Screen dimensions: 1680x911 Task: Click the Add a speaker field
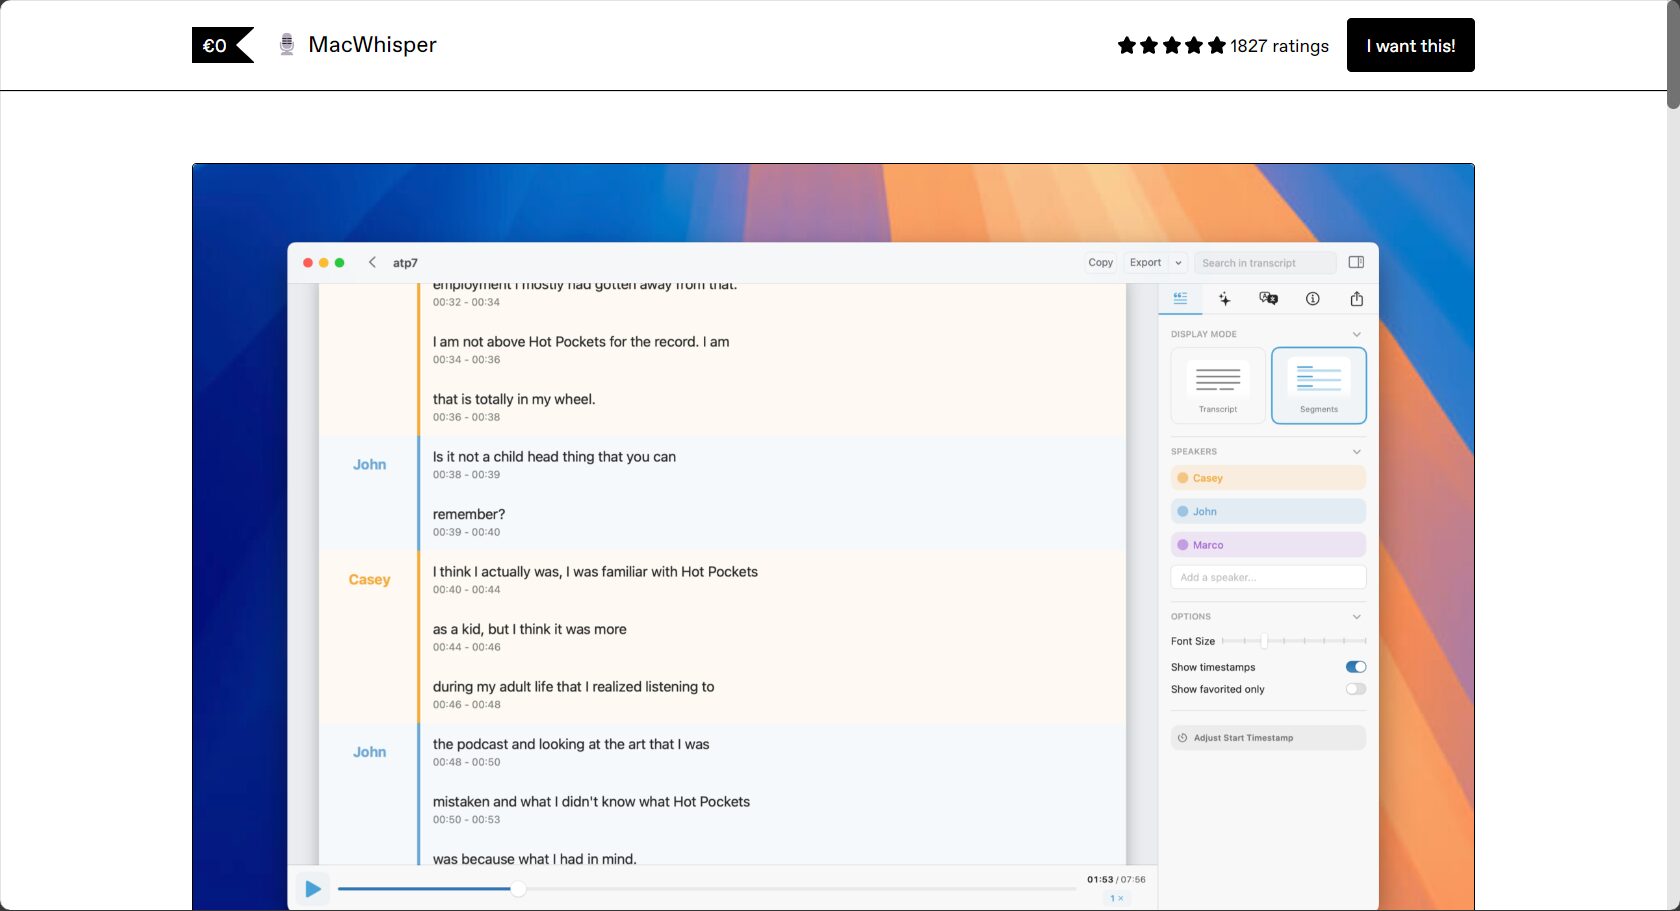point(1268,577)
